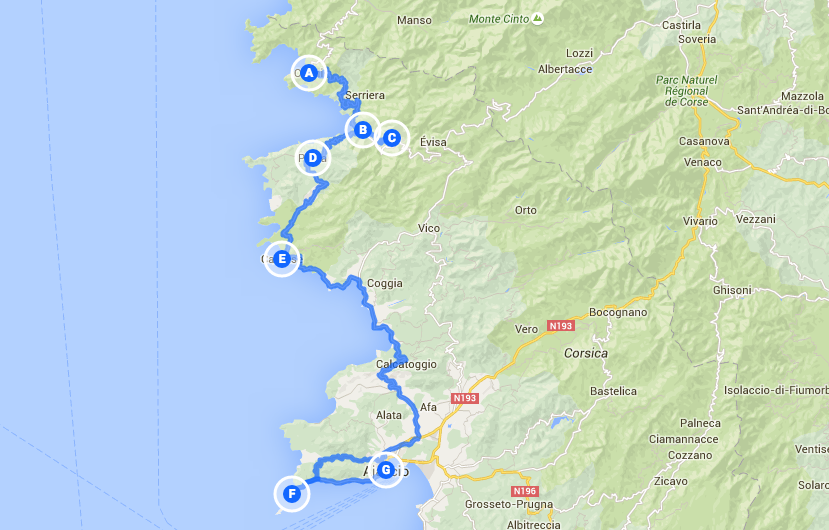Click the Calcatoggio town label
This screenshot has height=530, width=829.
click(x=406, y=364)
